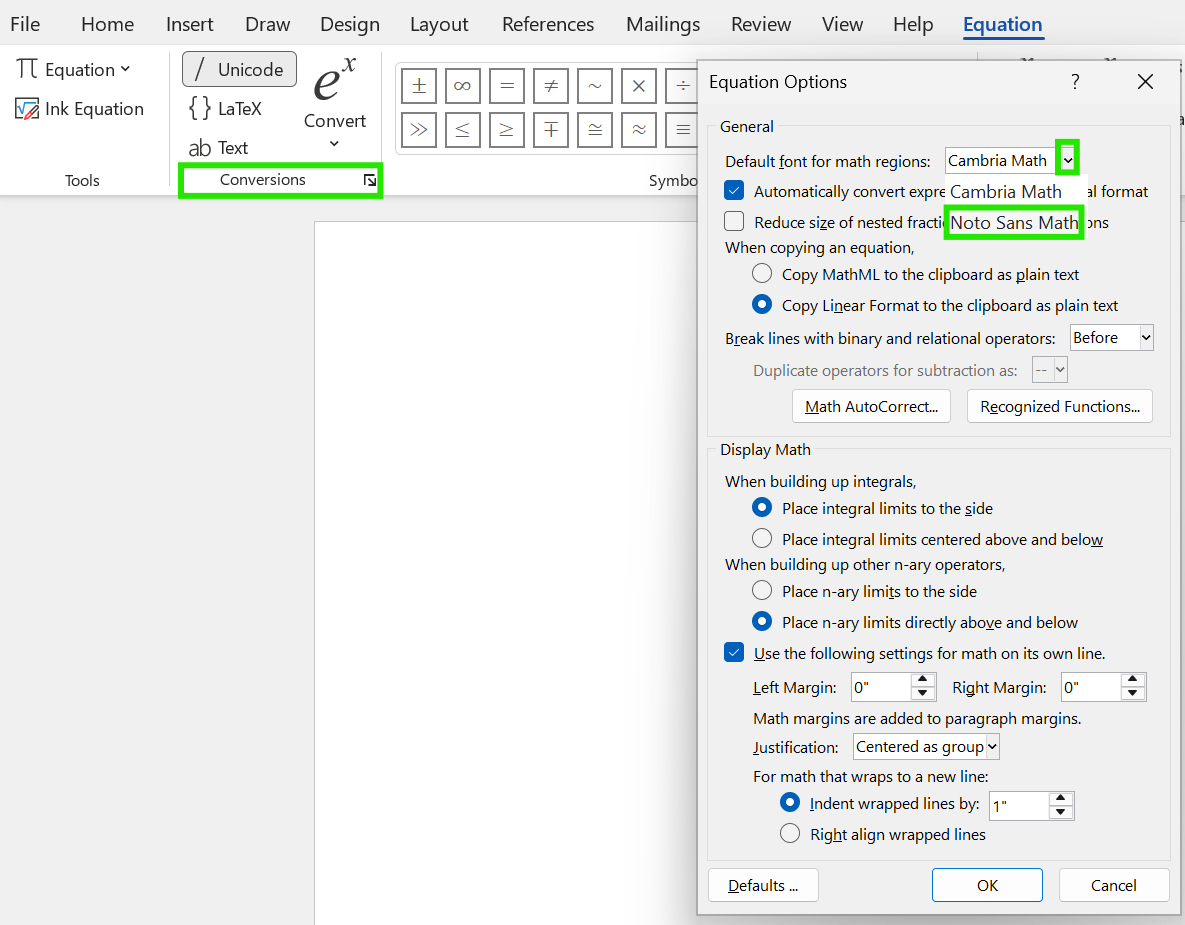
Task: Select the division sign symbol
Action: tap(682, 85)
